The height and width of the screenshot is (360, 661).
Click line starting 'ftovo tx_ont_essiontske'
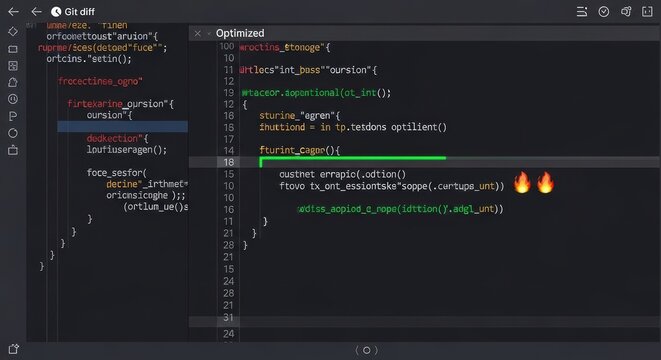tap(392, 186)
